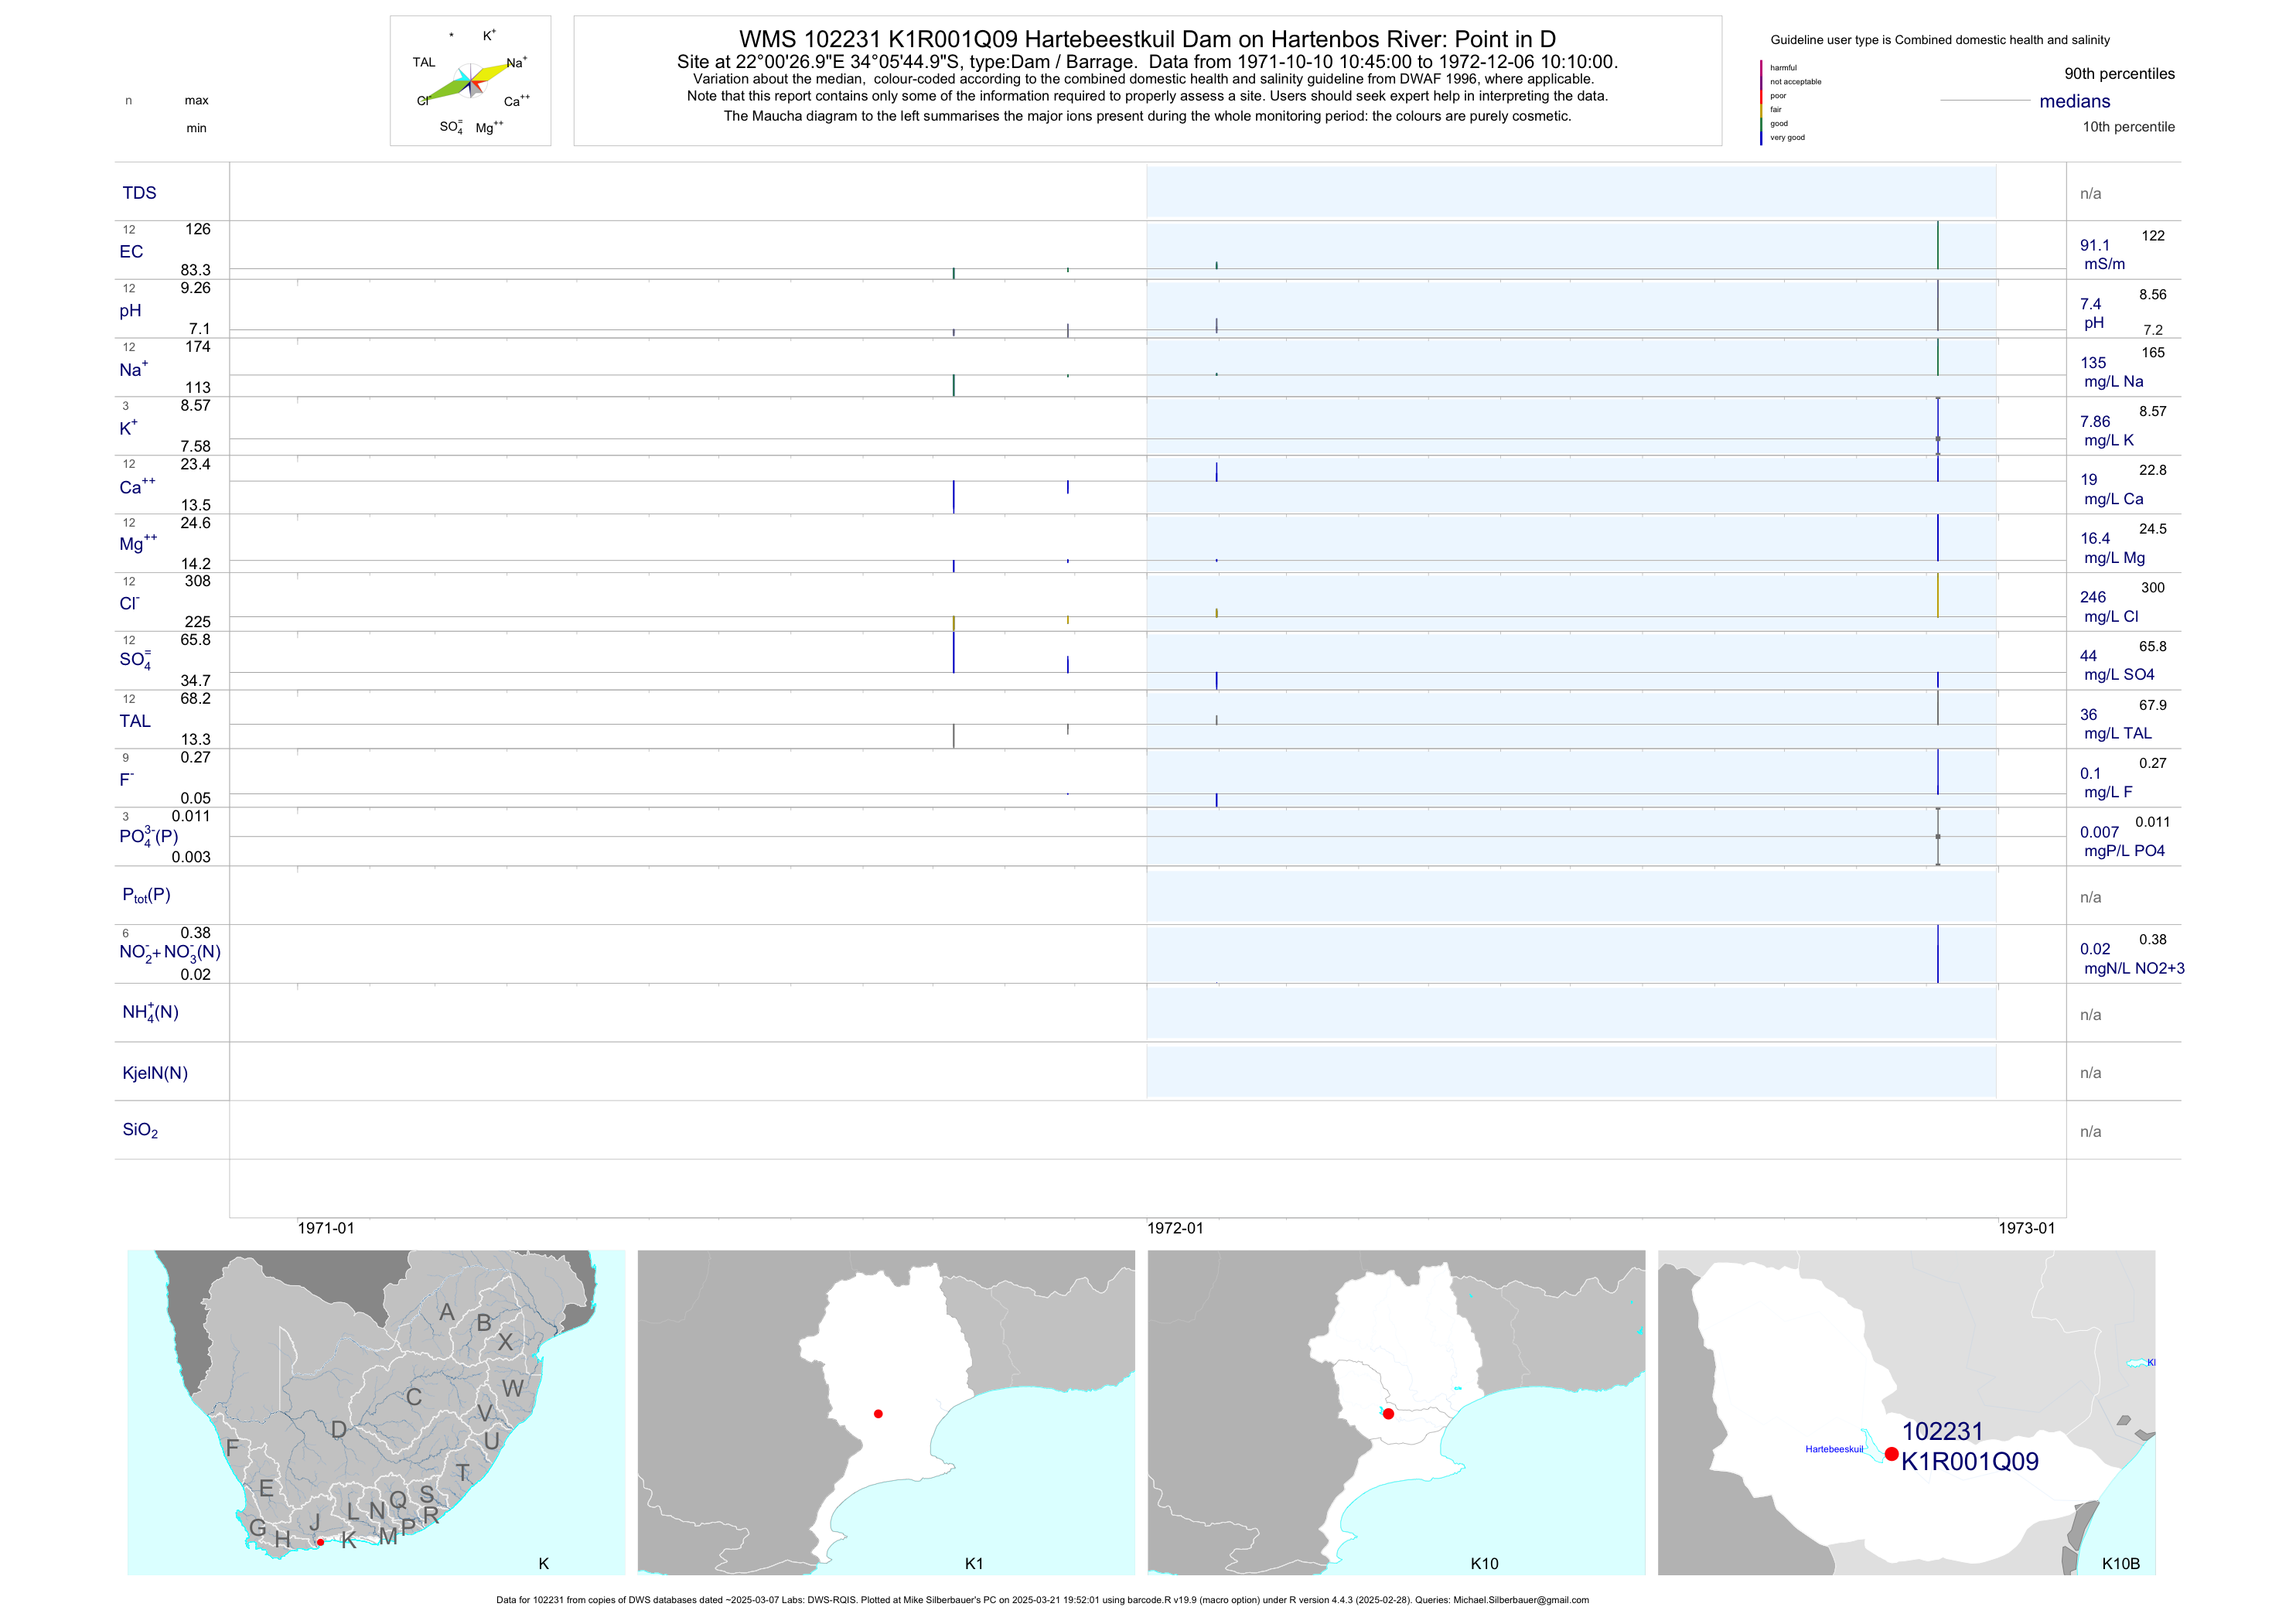Select the 1972-01 time axis label
Image resolution: width=2296 pixels, height=1624 pixels.
(x=1174, y=1228)
